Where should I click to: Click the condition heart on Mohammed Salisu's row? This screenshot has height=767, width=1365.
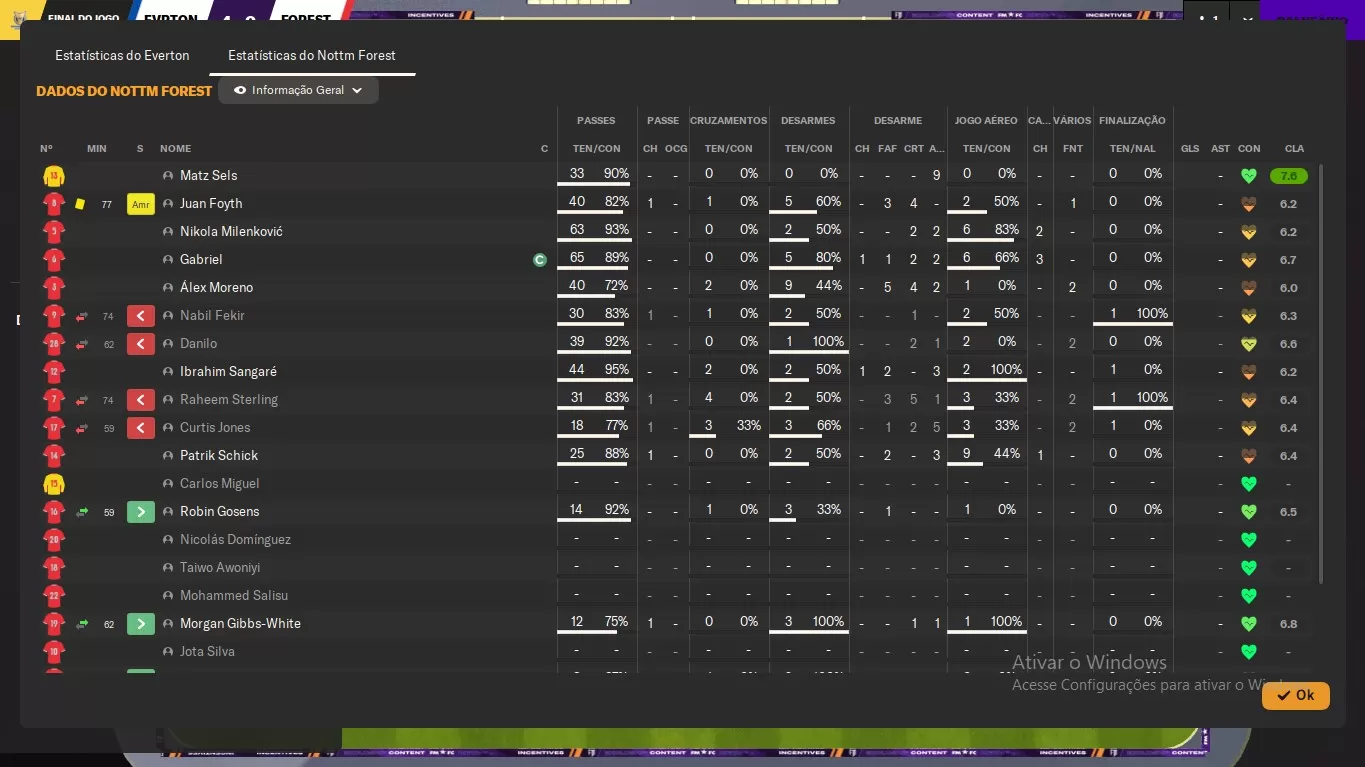click(1248, 596)
